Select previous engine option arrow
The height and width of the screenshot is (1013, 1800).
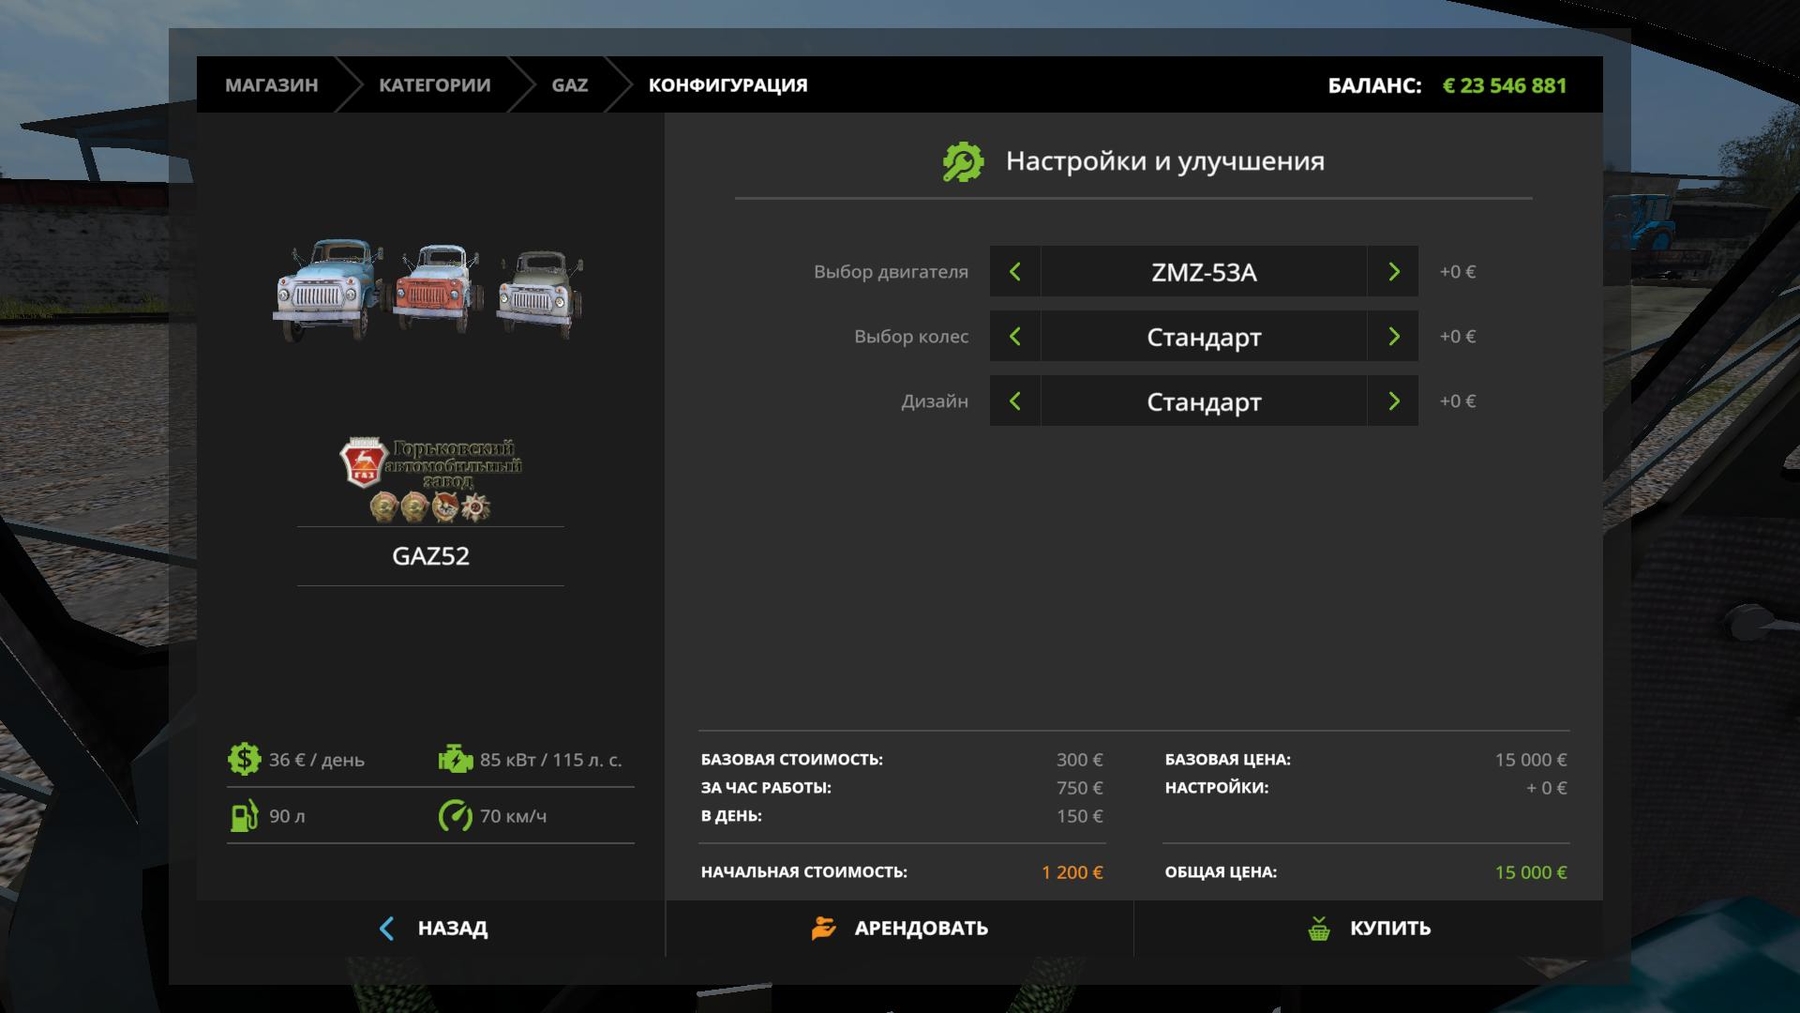coord(1015,272)
